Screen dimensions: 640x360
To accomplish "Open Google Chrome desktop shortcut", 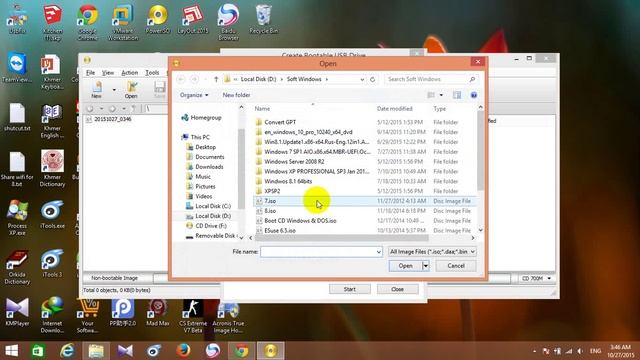I will point(87,22).
